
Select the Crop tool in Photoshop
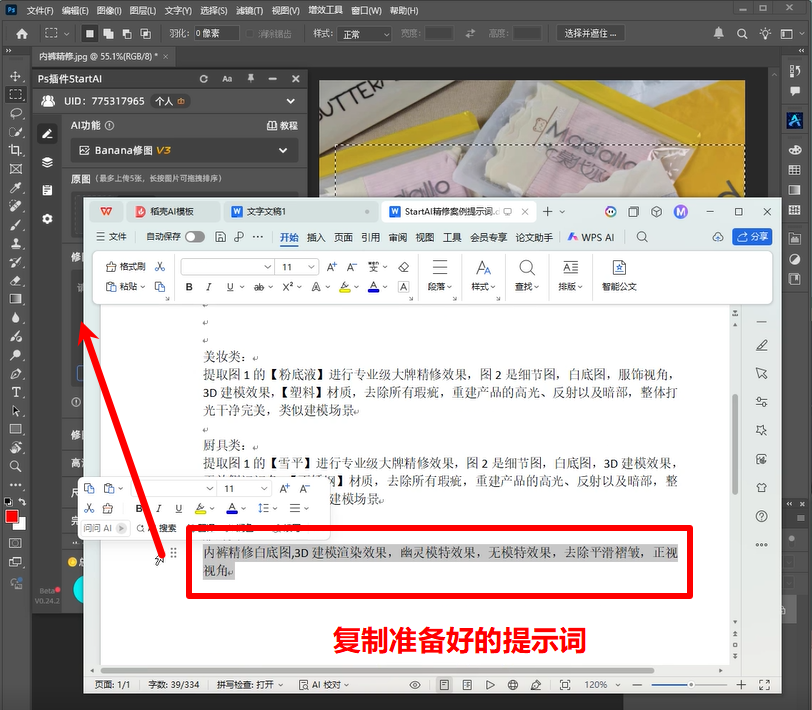pyautogui.click(x=16, y=150)
